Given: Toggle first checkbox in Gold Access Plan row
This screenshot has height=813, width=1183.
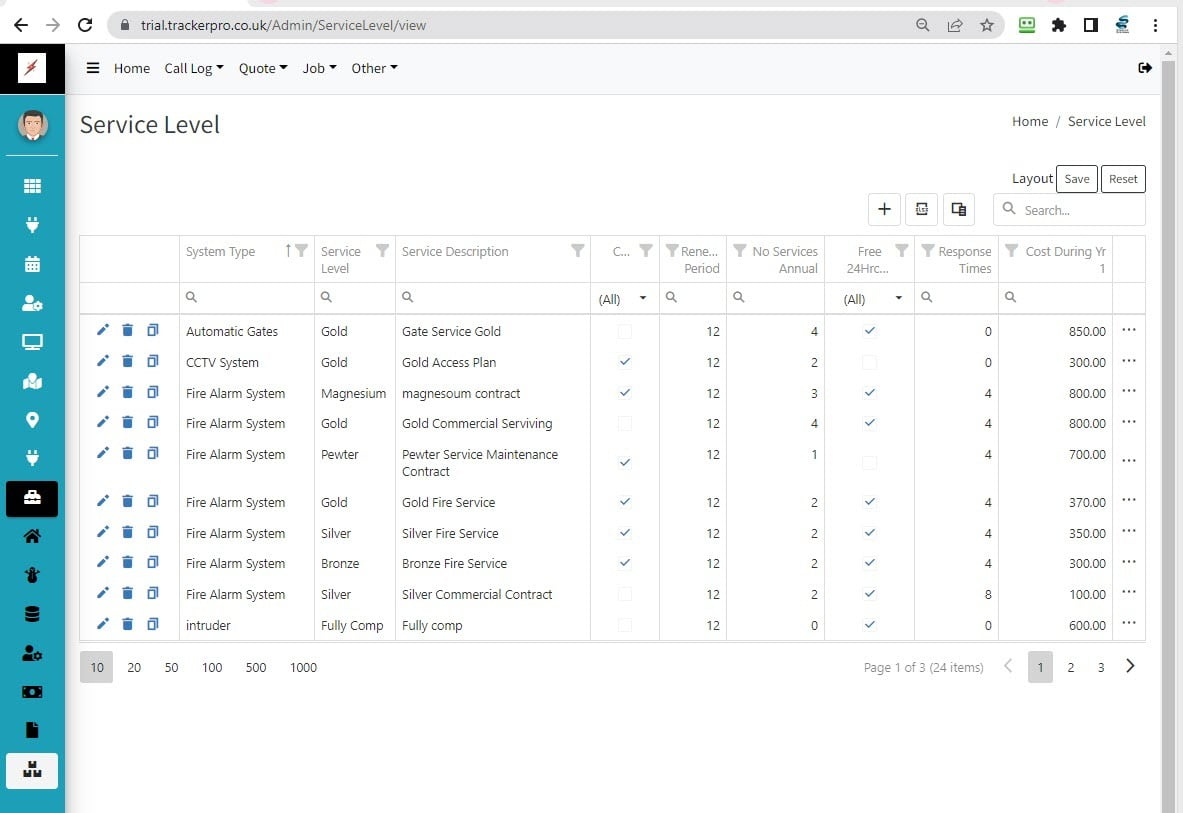Looking at the screenshot, I should (x=625, y=362).
